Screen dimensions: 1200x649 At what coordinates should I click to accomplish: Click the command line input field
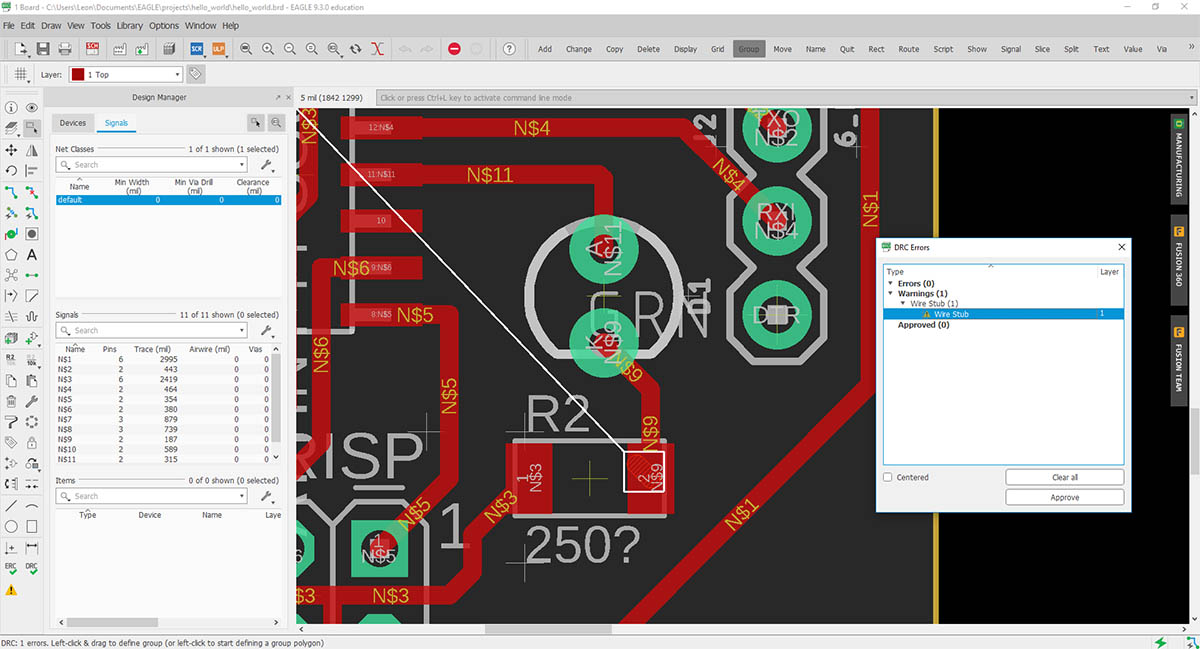(783, 98)
